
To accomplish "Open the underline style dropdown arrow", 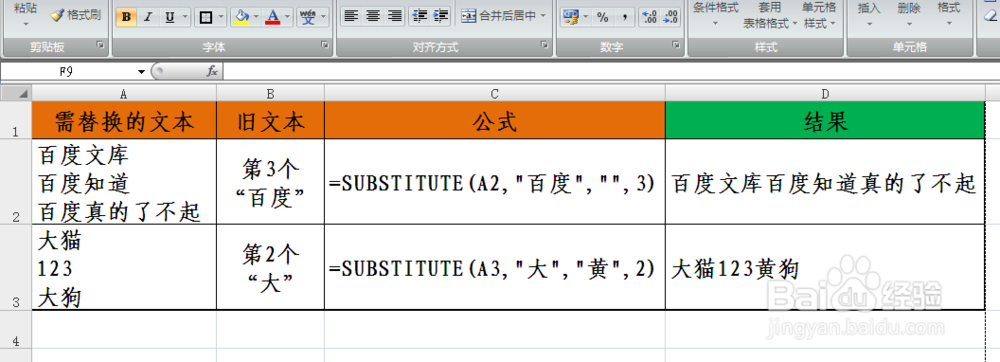I will (x=185, y=17).
